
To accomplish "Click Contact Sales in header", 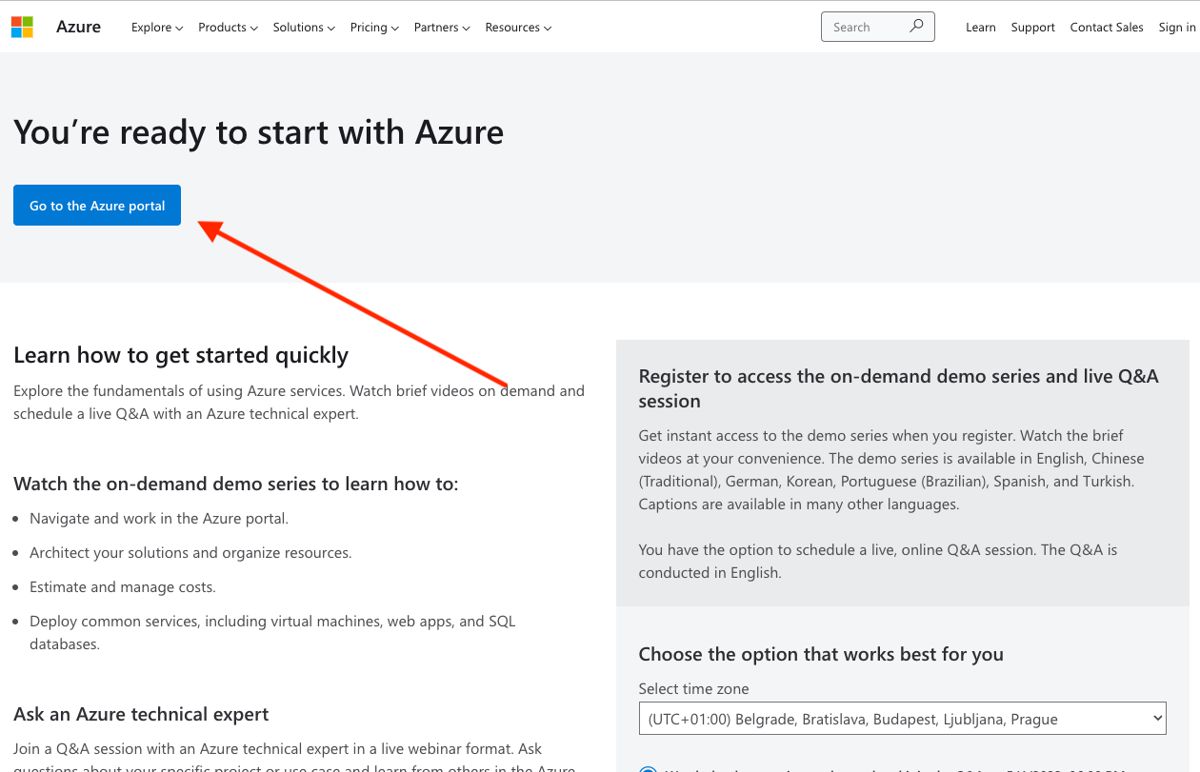I will point(1106,27).
